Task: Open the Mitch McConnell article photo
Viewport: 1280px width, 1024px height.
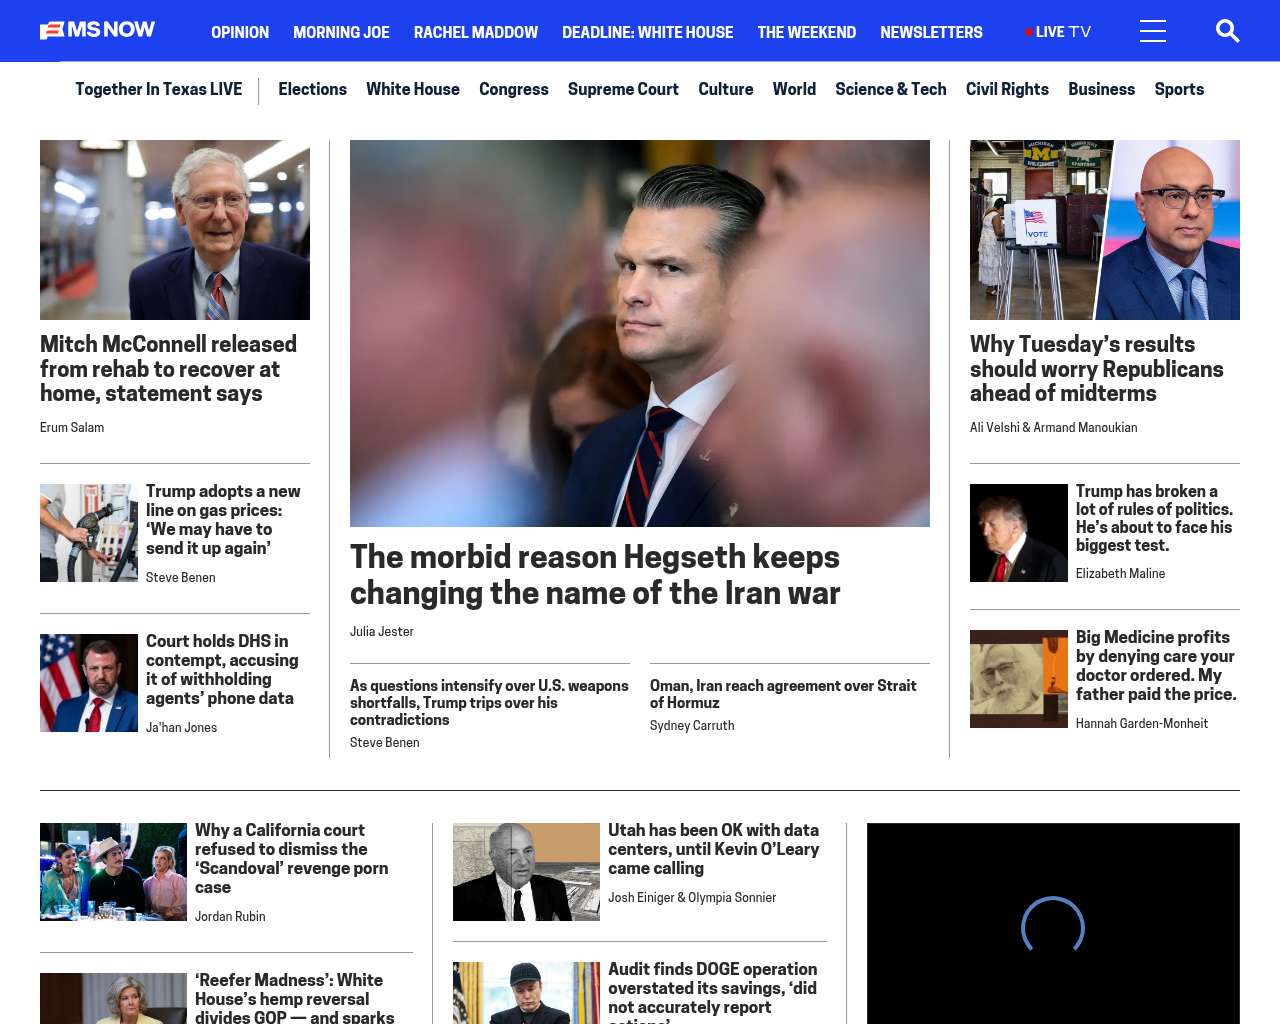Action: 175,230
